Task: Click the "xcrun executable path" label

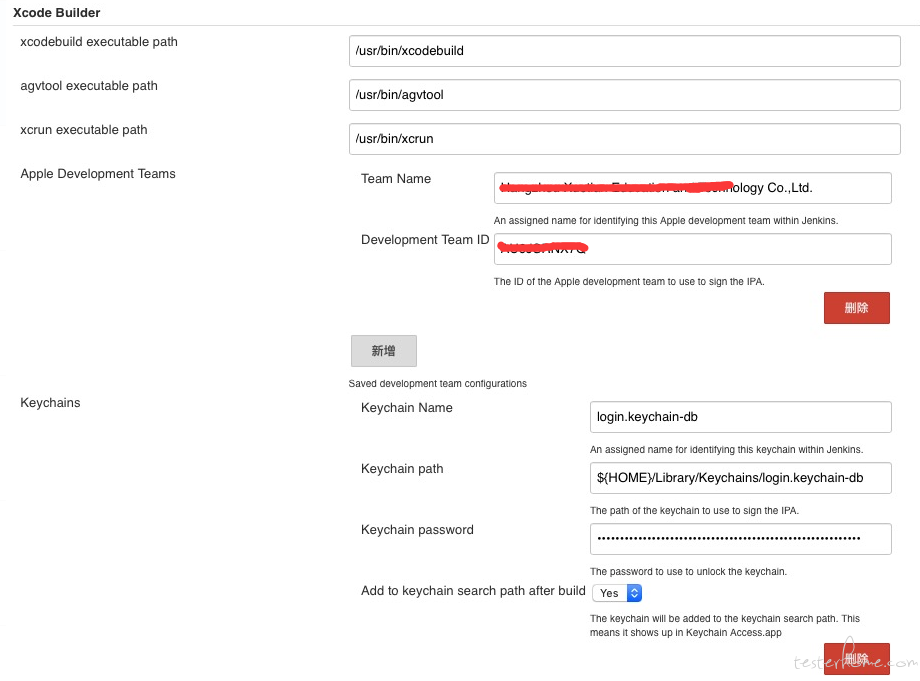Action: pyautogui.click(x=83, y=130)
